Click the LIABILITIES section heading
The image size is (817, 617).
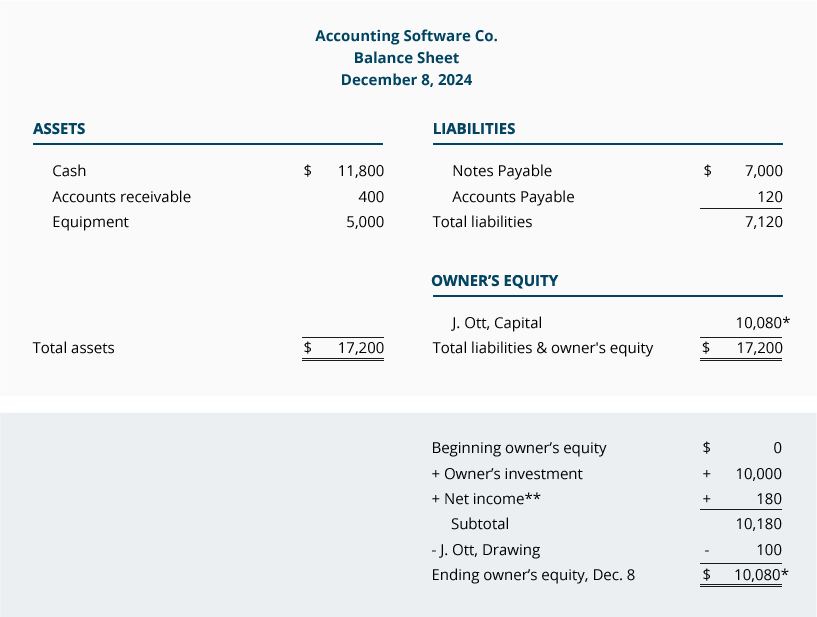474,129
